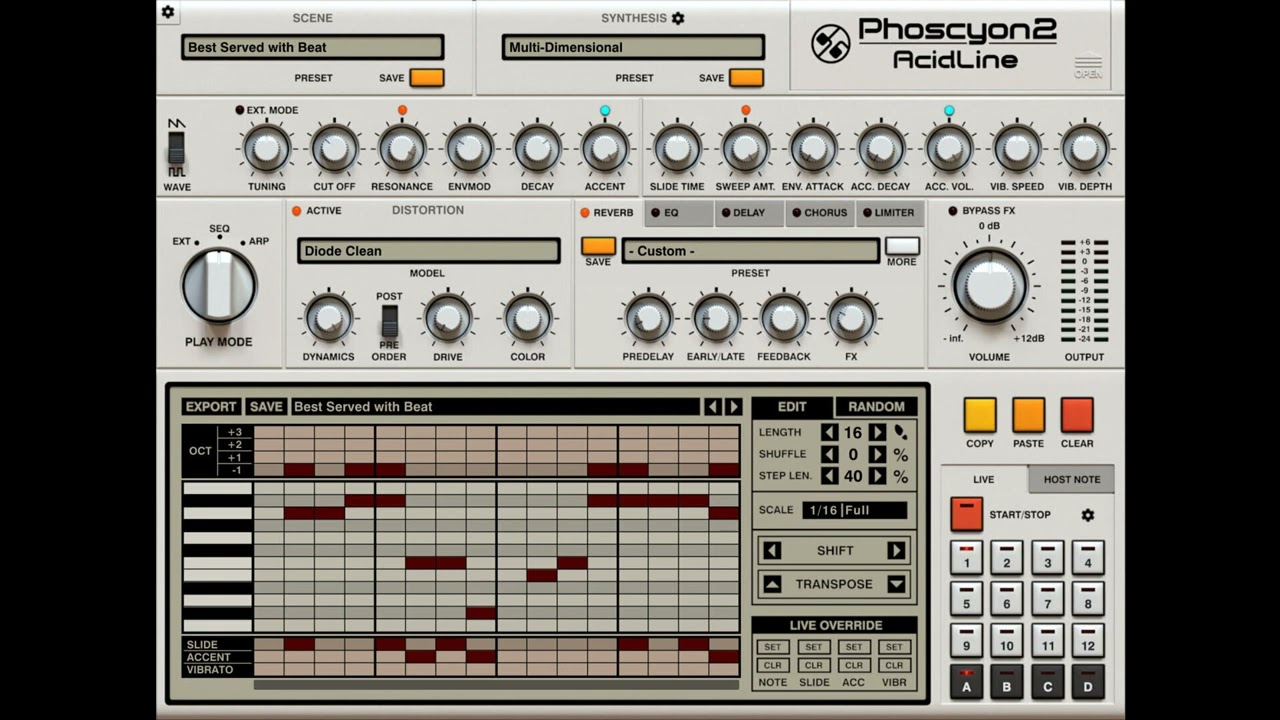Viewport: 1280px width, 720px height.
Task: Click Clr under Live Override Vibr
Action: (x=894, y=665)
